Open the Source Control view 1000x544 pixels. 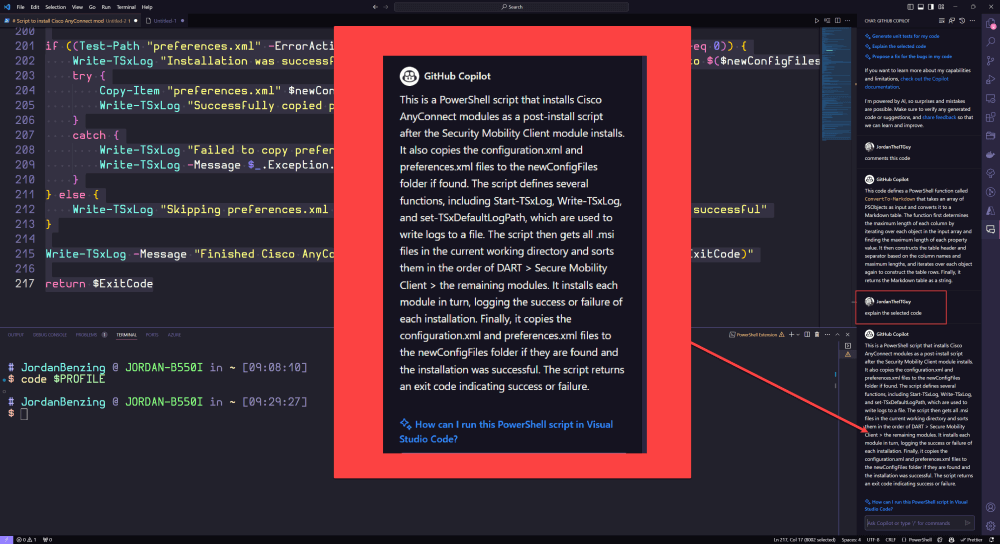click(x=991, y=61)
